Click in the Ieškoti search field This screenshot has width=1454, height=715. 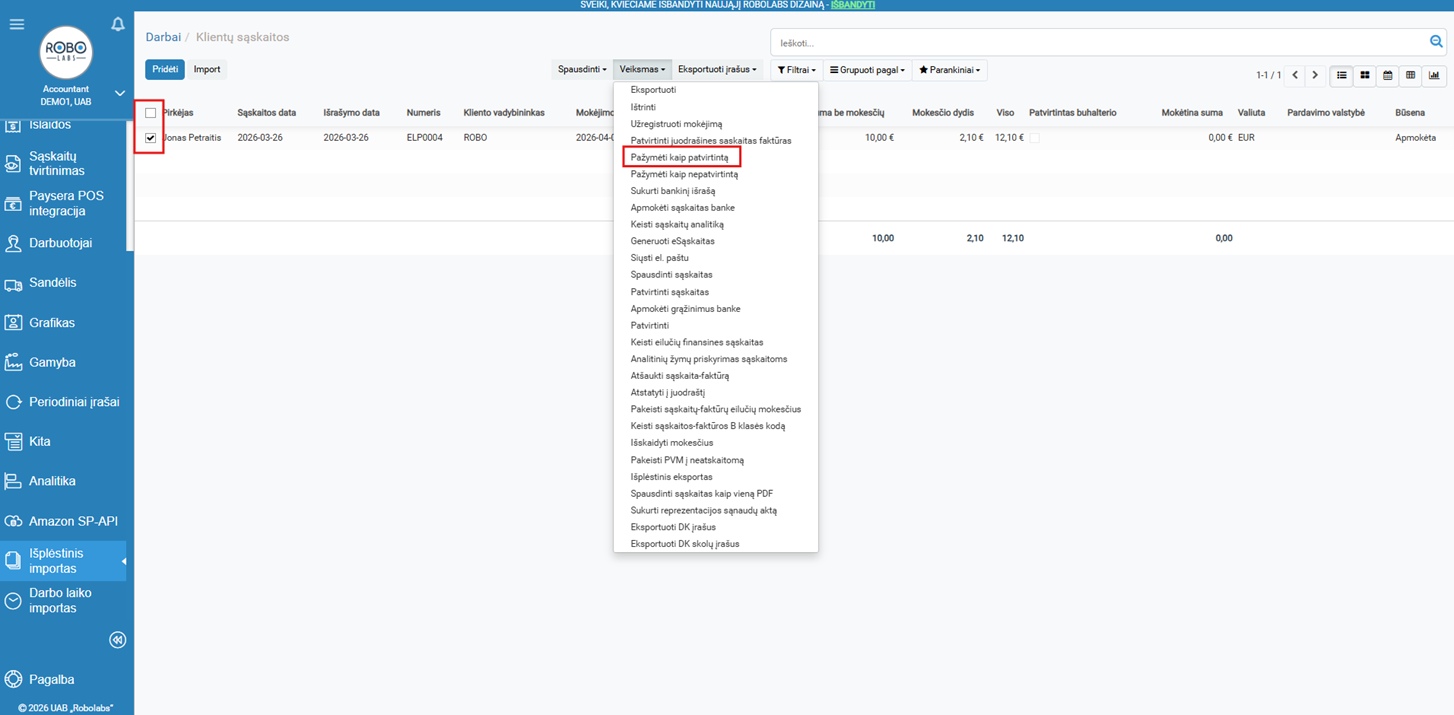(x=1100, y=43)
